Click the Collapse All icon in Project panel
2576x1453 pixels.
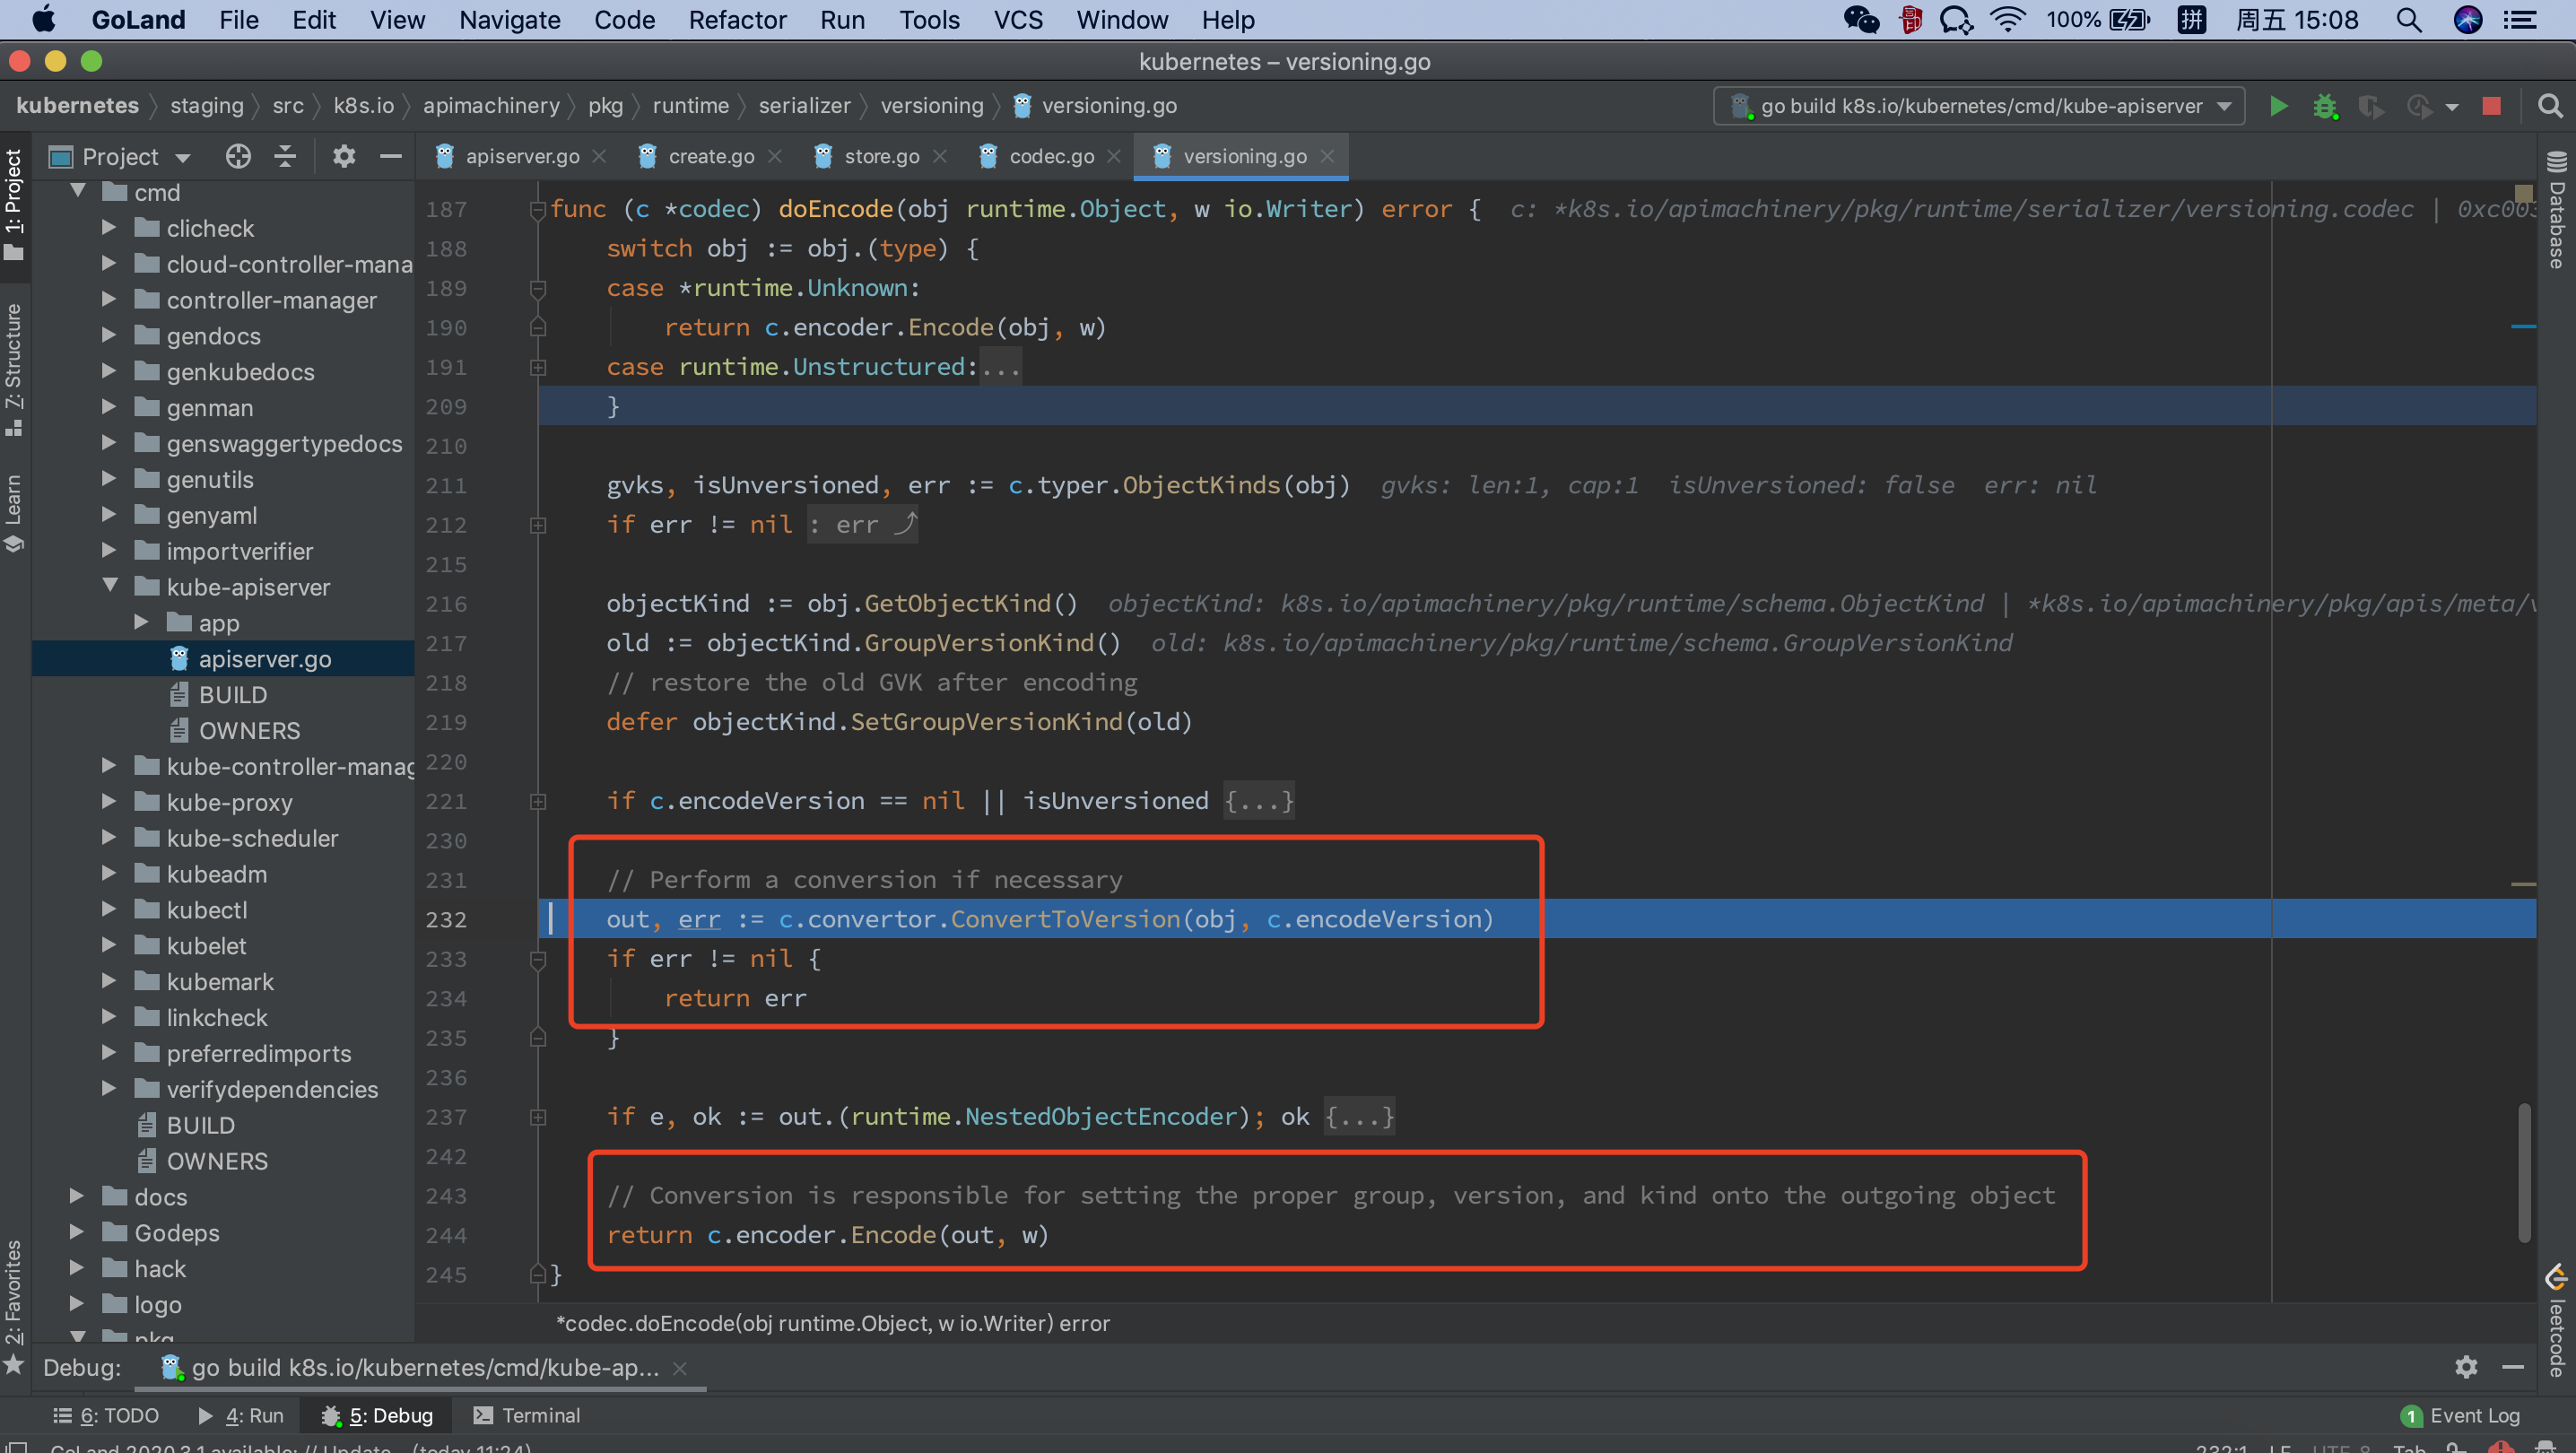point(285,156)
